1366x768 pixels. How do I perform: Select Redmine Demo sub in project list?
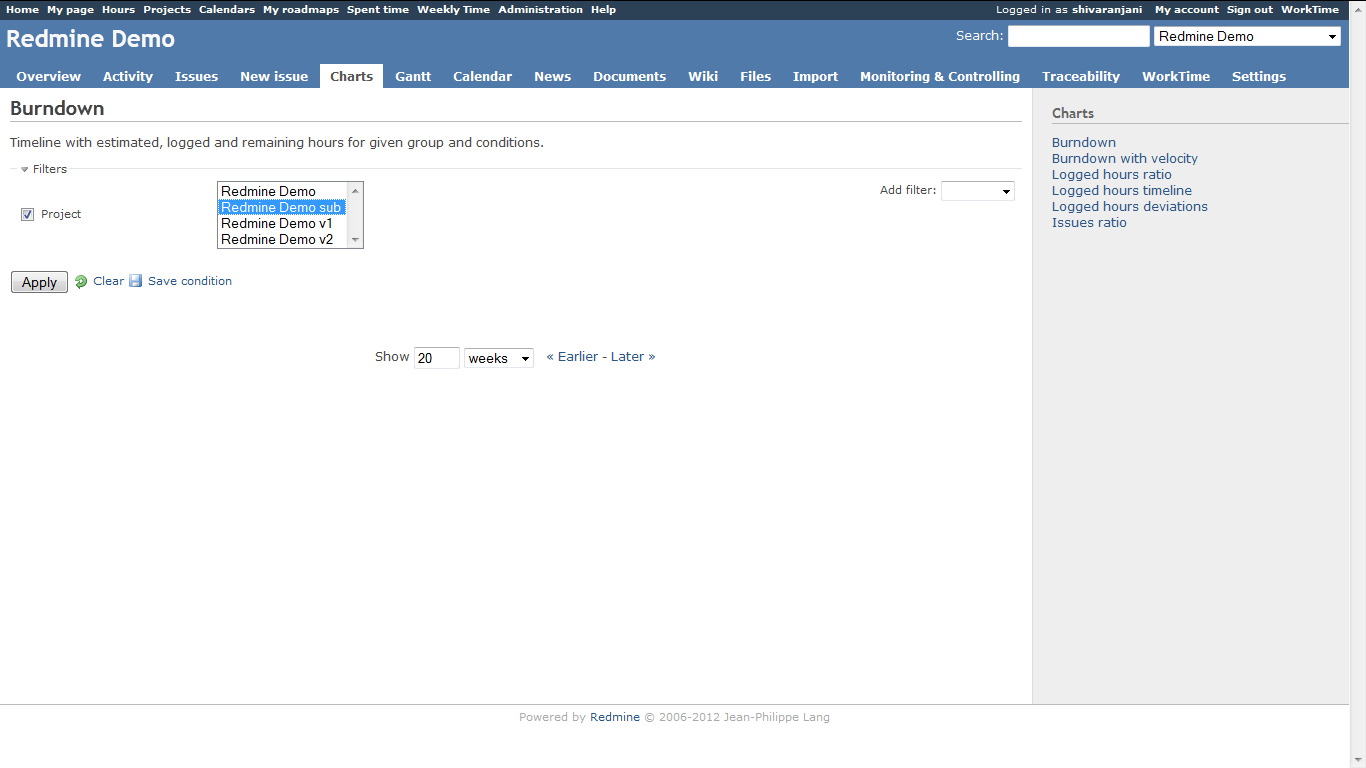[282, 207]
